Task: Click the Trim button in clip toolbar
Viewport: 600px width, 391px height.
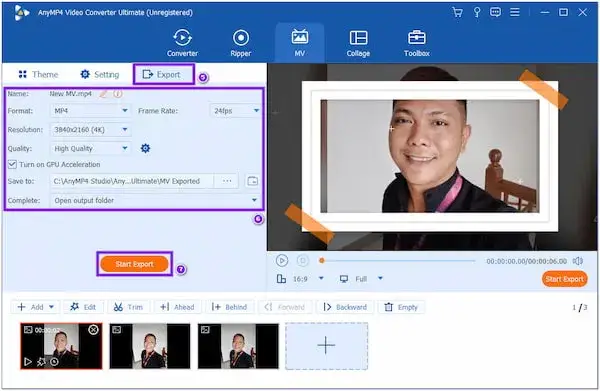Action: pos(128,307)
